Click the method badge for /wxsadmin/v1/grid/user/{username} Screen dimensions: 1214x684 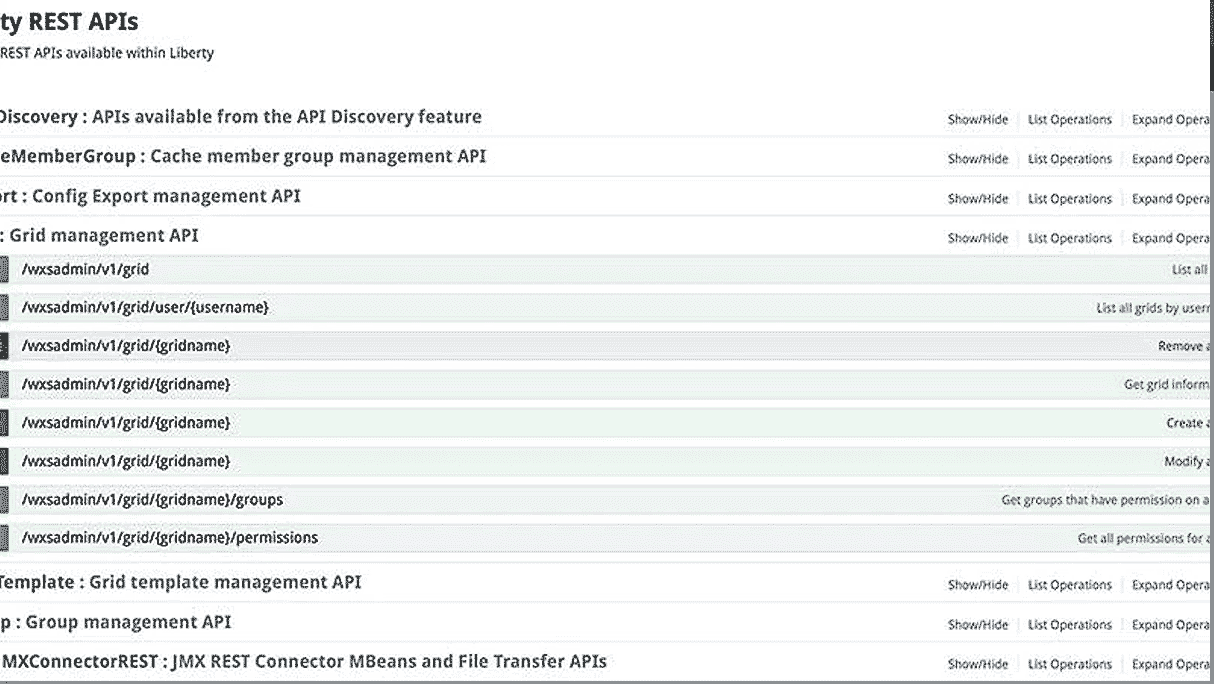coord(6,307)
